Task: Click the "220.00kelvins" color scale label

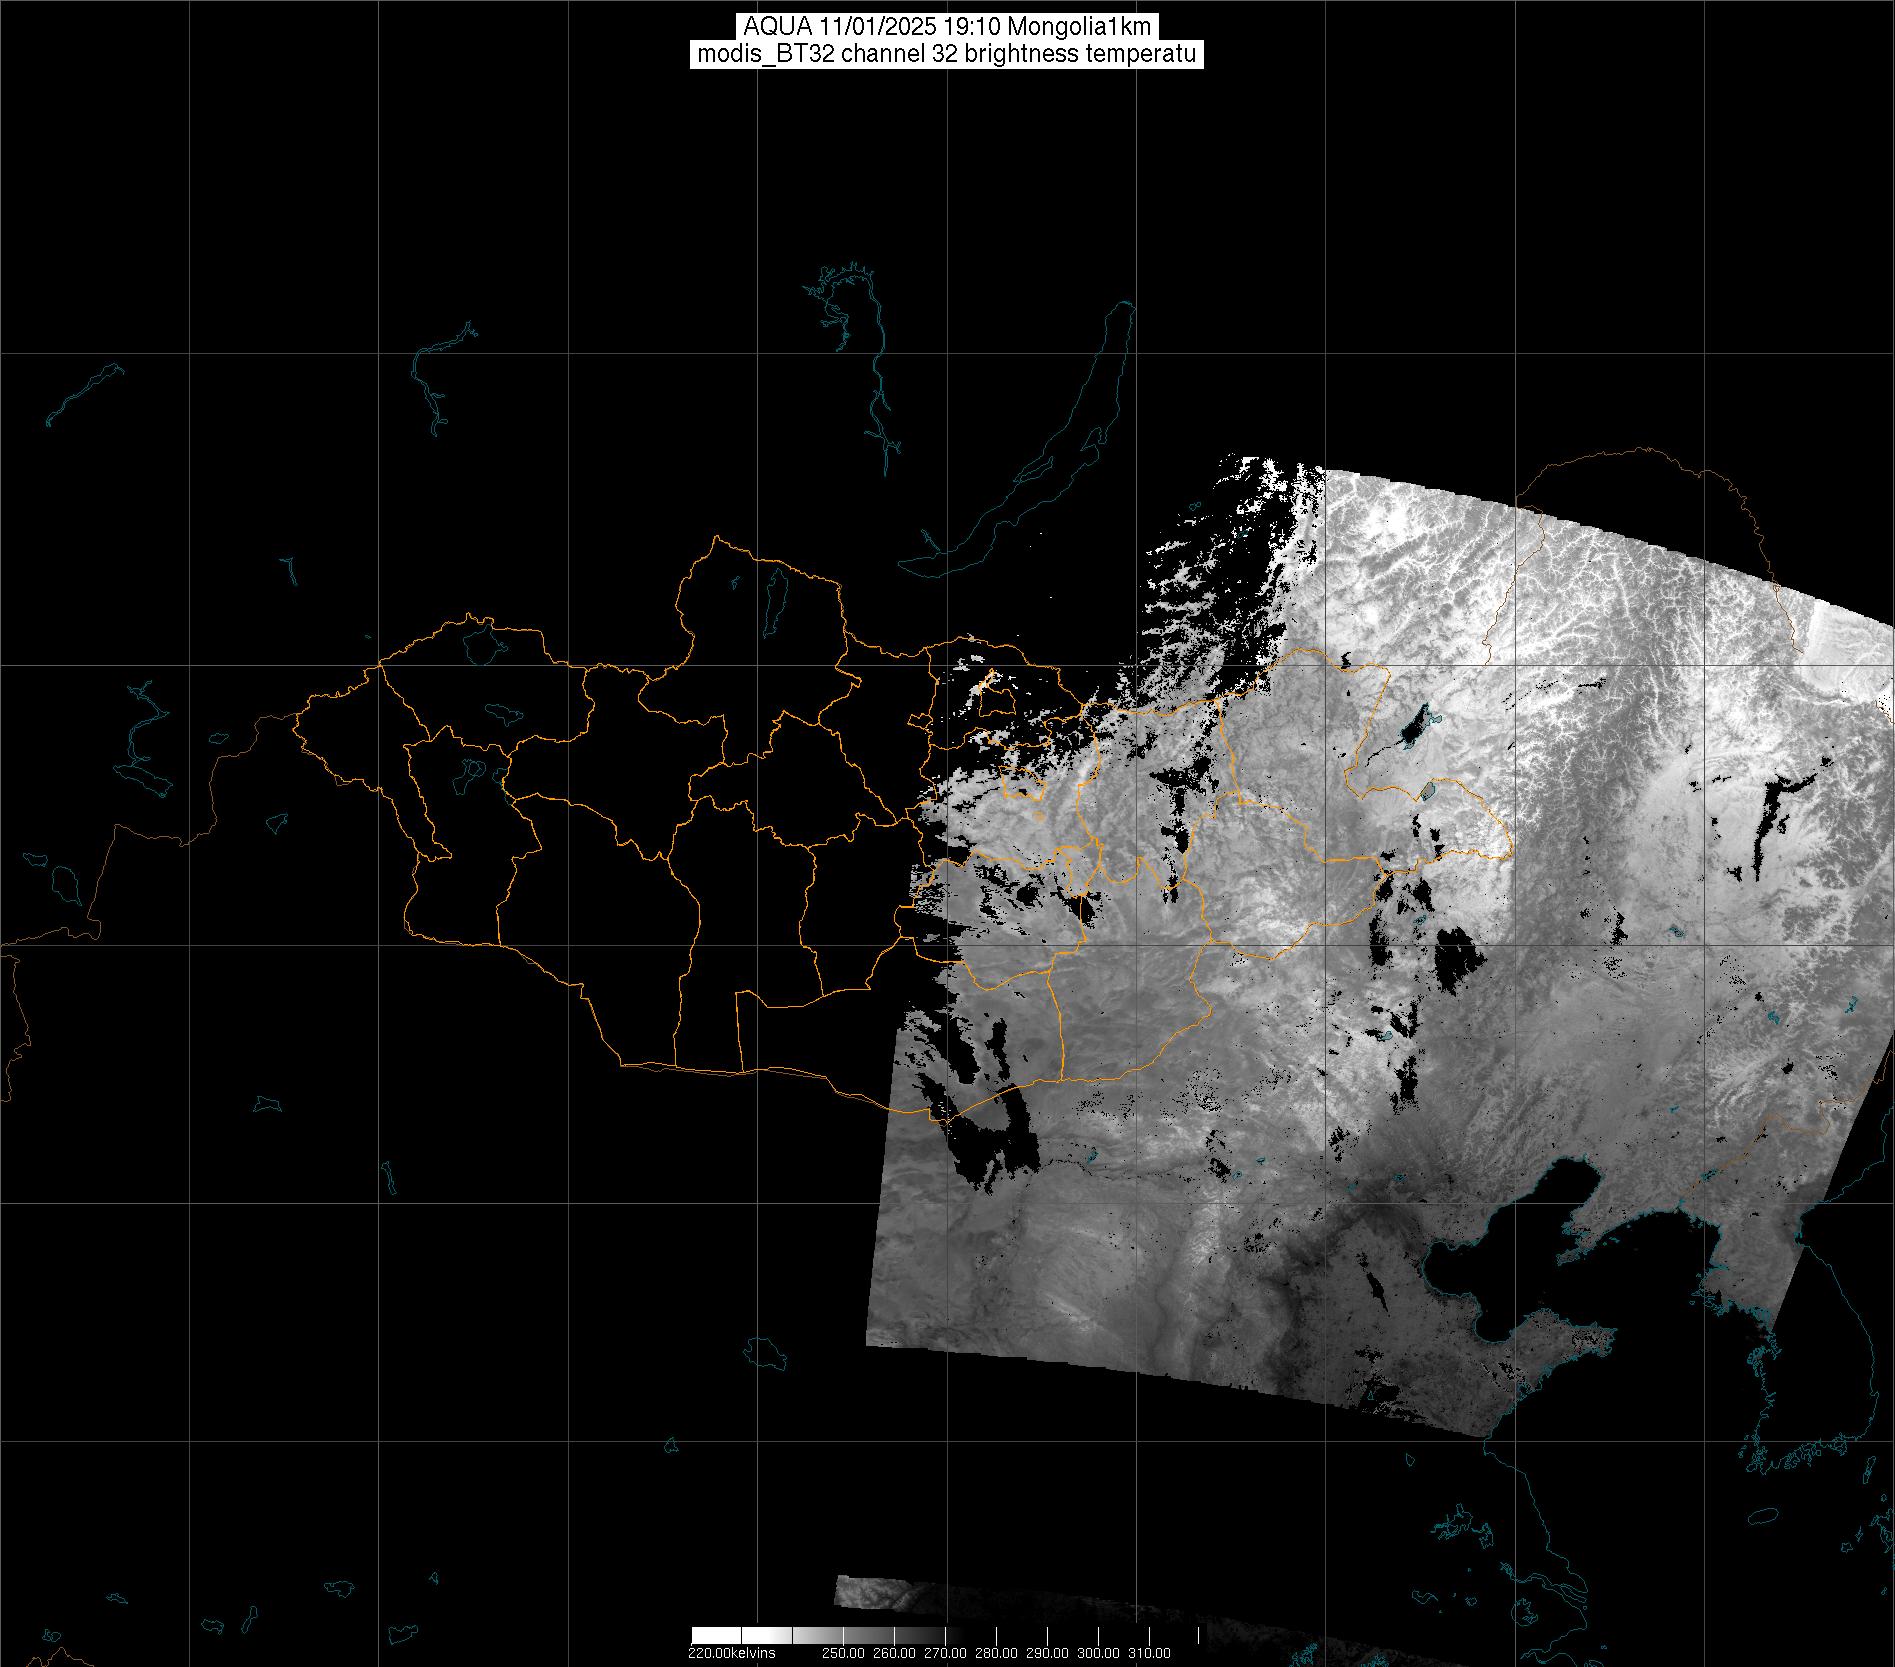Action: (x=731, y=1653)
